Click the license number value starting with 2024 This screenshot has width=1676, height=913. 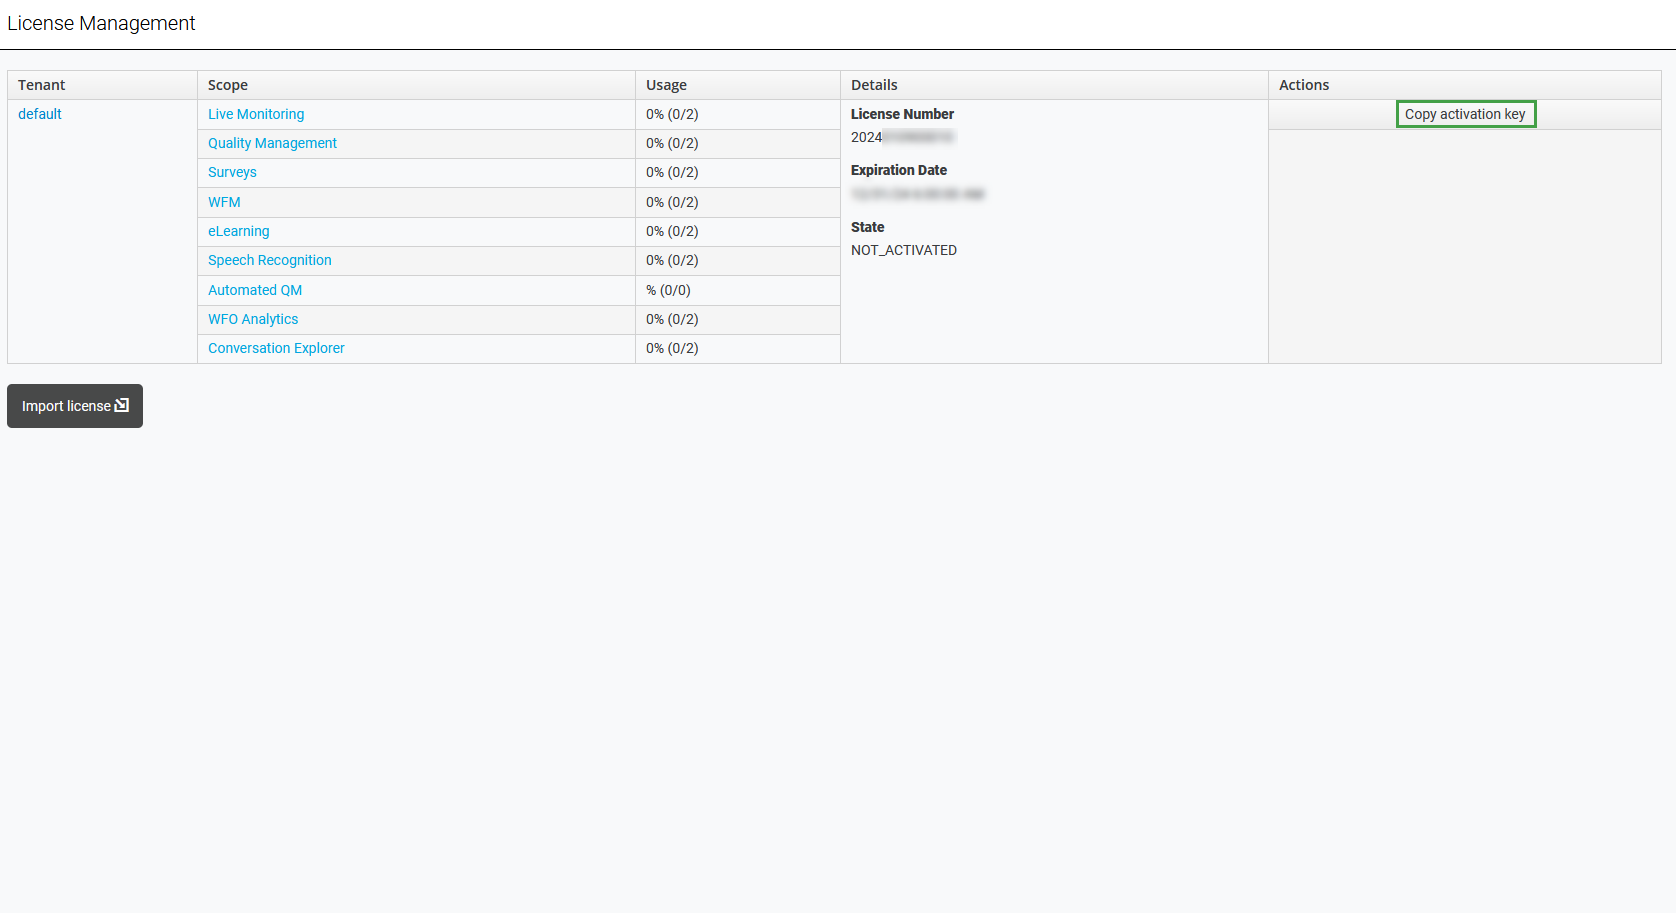pyautogui.click(x=902, y=137)
